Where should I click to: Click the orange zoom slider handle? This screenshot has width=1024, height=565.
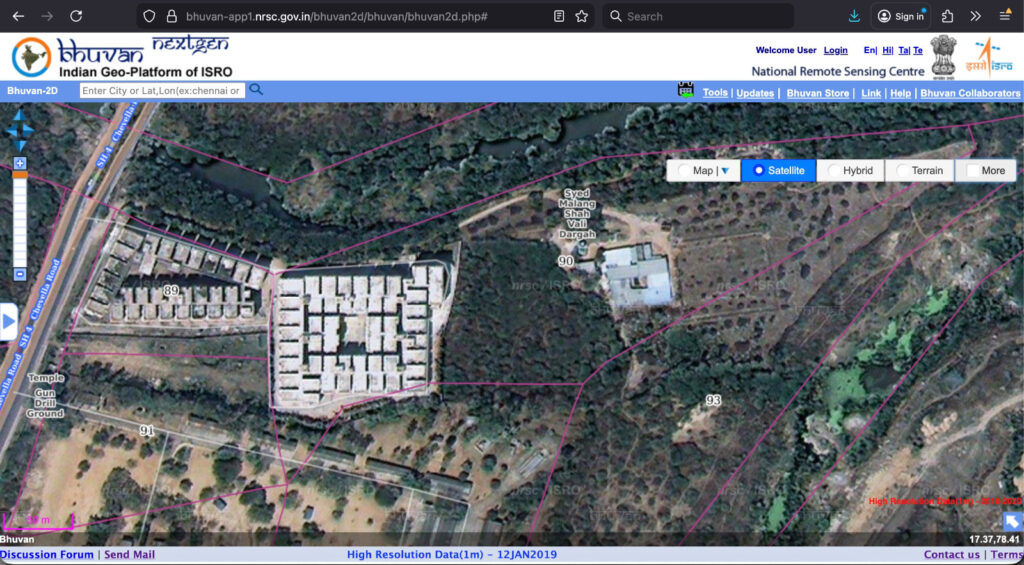pyautogui.click(x=20, y=174)
